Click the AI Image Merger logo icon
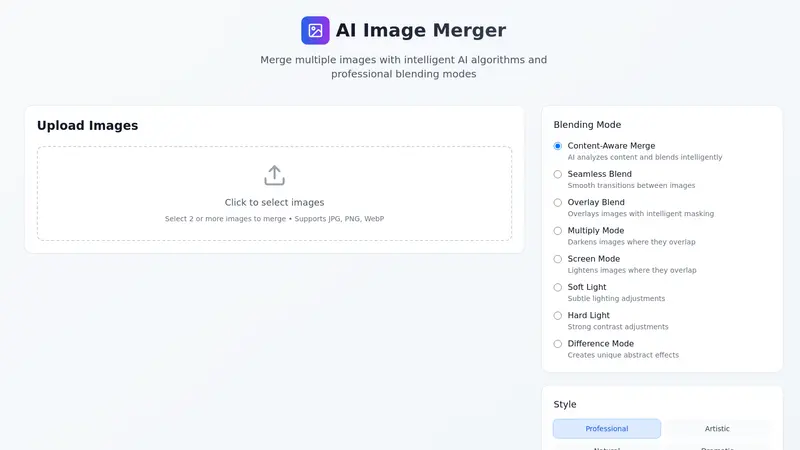The image size is (800, 450). tap(315, 30)
